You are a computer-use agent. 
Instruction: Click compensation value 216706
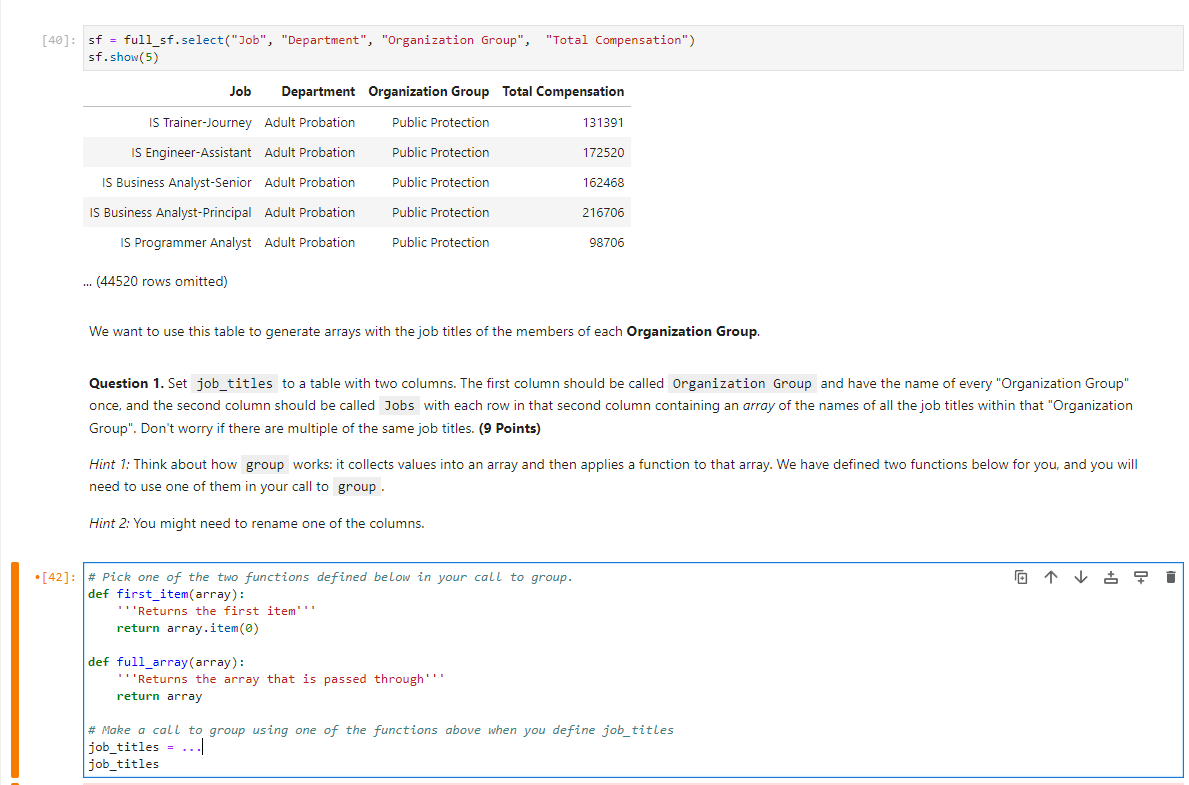(603, 212)
